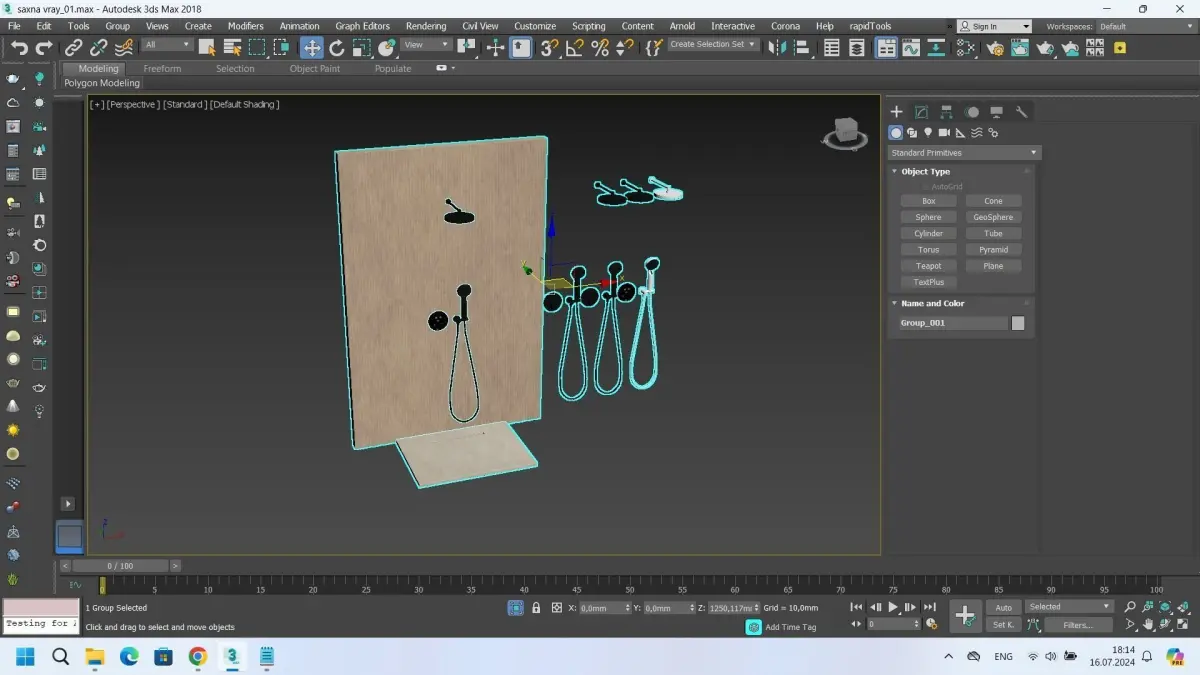This screenshot has width=1200, height=675.
Task: Toggle the Window/Crossing selection mode
Action: (282, 47)
